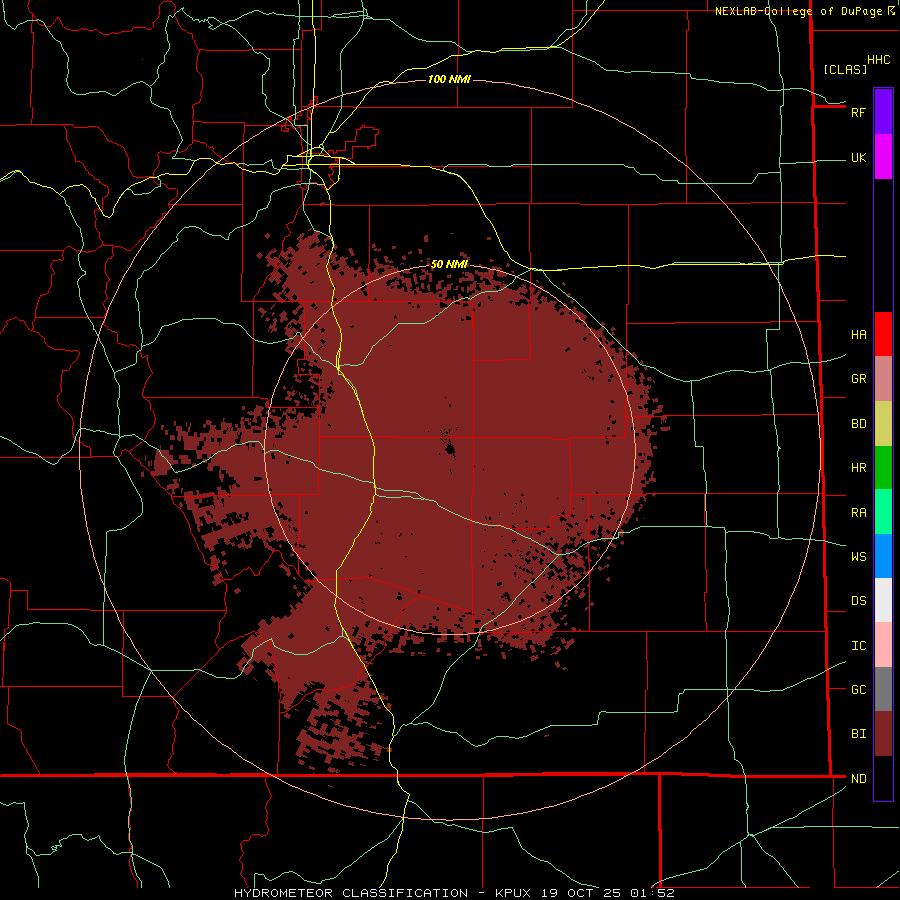Click the HA legend label
The image size is (900, 900).
coord(859,334)
